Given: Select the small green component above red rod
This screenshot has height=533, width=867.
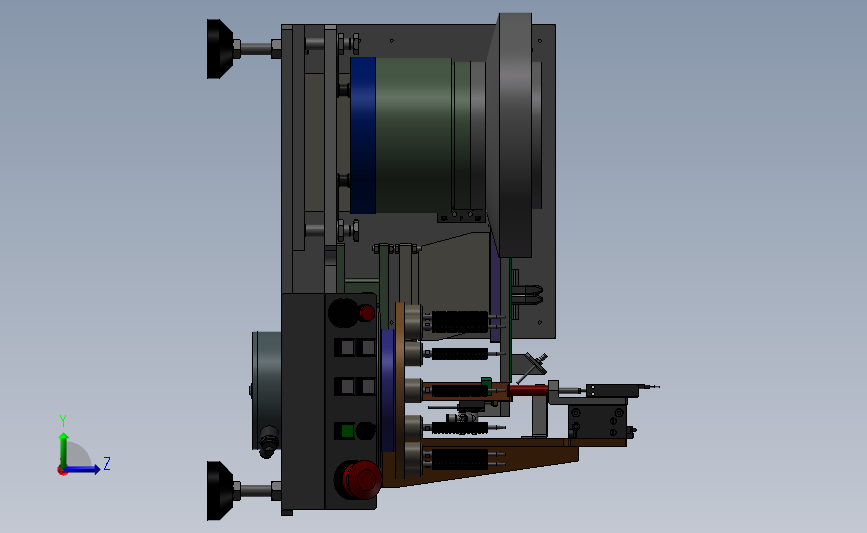Looking at the screenshot, I should [x=486, y=383].
